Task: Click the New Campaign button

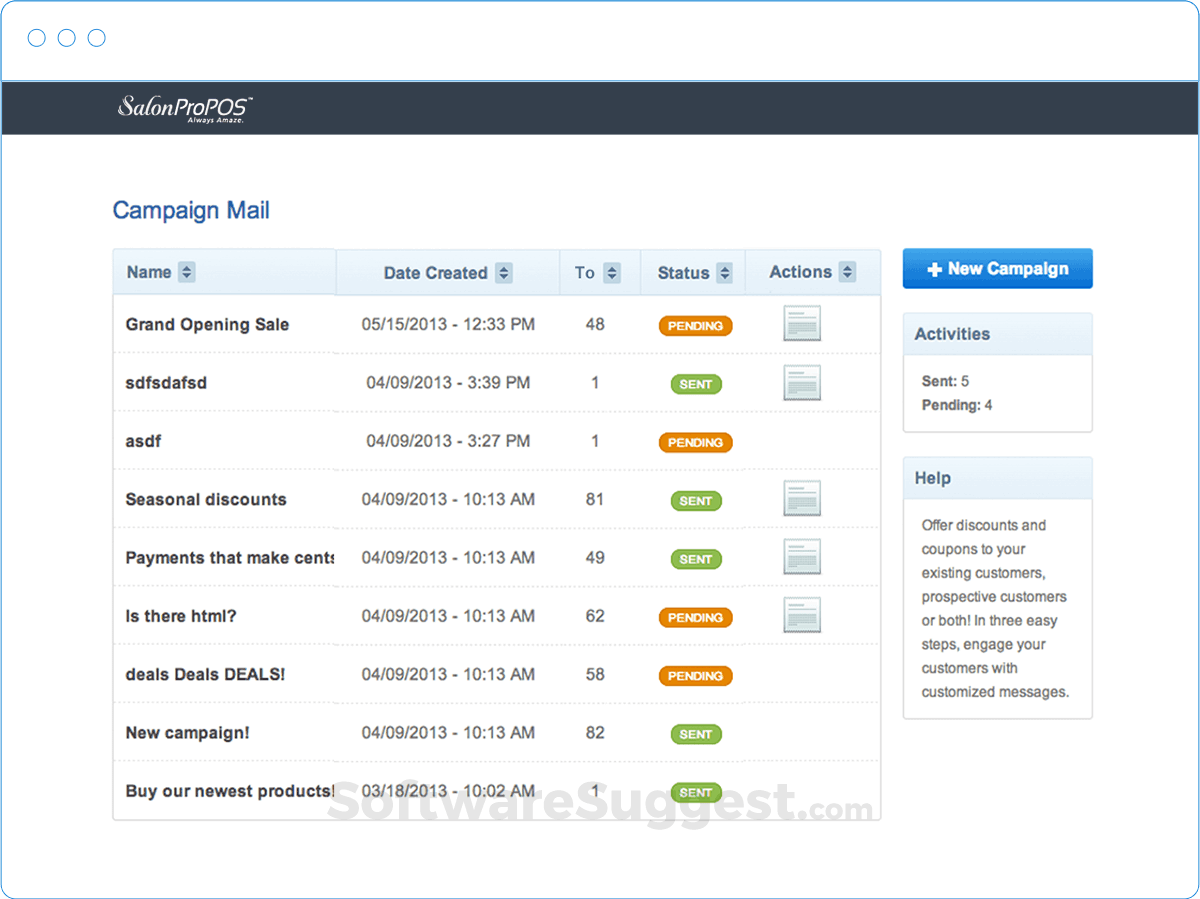Action: coord(997,268)
